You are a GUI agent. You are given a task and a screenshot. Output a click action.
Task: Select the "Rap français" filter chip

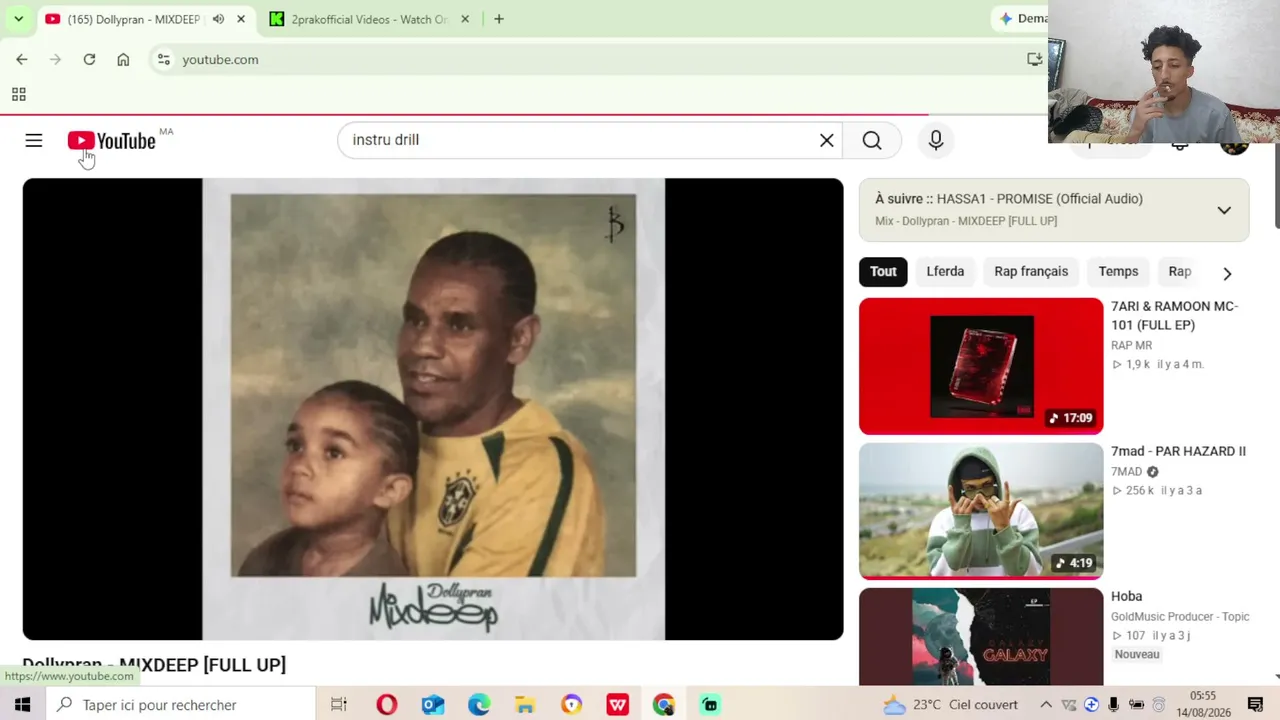pyautogui.click(x=1031, y=272)
